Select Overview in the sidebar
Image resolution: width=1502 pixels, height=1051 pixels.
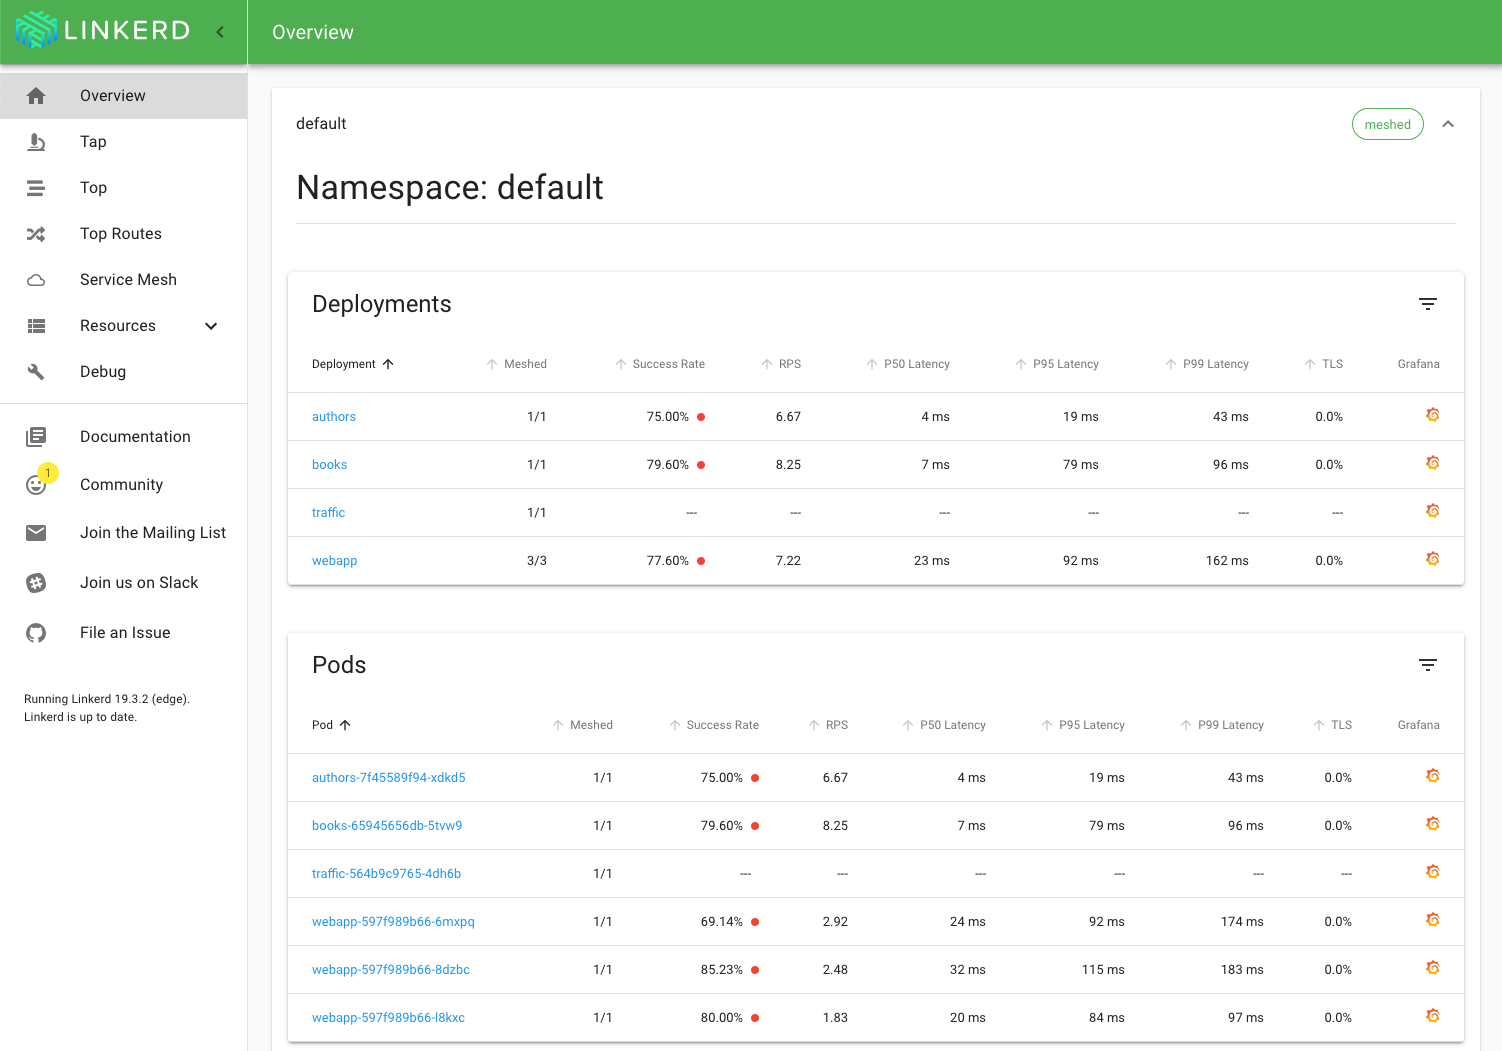point(112,95)
